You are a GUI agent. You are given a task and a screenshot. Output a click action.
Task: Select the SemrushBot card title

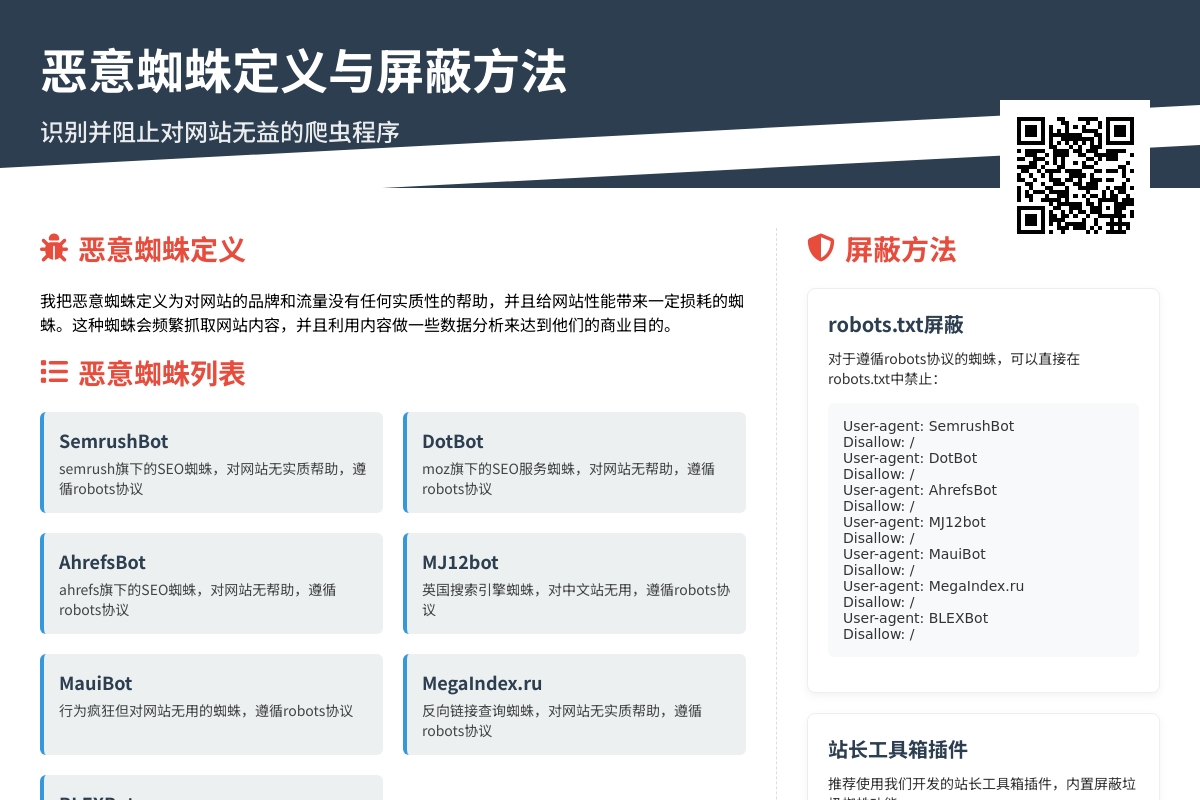(x=113, y=441)
